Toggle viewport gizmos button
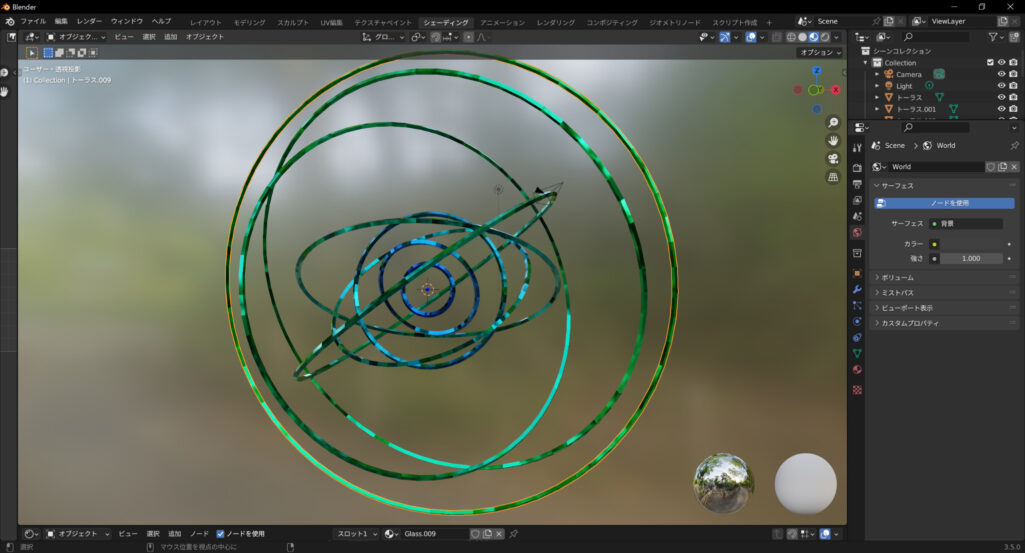The height and width of the screenshot is (553, 1025). coord(724,37)
